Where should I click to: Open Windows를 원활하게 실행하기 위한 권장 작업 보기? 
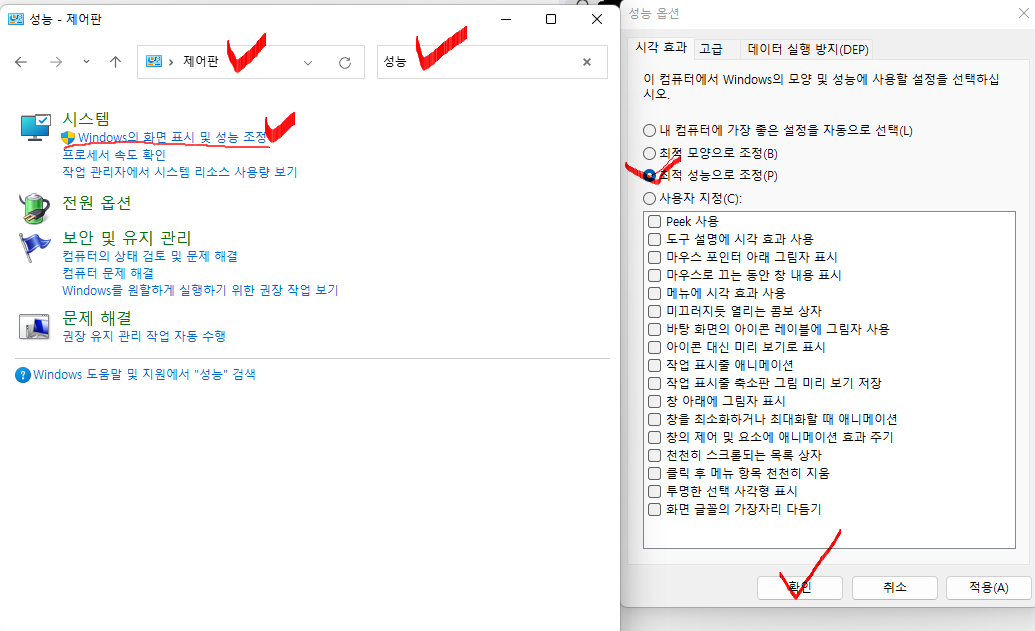(x=200, y=290)
